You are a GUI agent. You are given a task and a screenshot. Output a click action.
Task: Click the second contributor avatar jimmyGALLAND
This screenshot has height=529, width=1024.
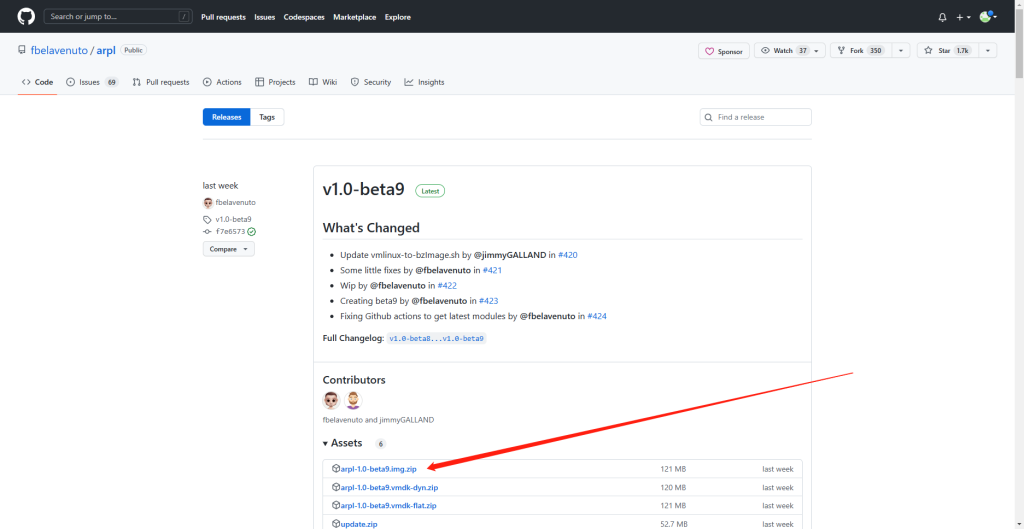(x=353, y=400)
